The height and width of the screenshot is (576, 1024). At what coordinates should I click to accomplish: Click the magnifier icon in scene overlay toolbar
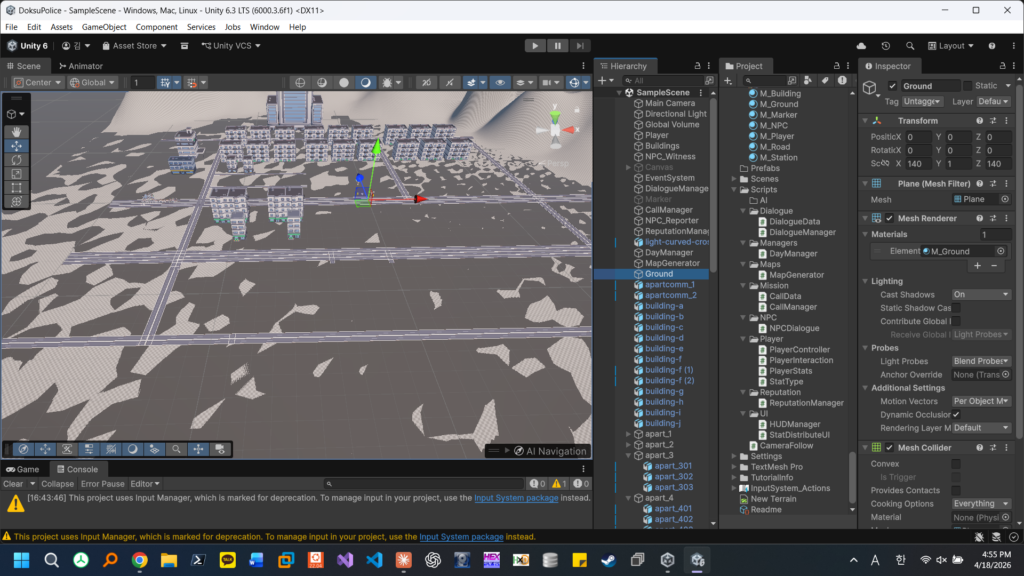click(x=176, y=449)
